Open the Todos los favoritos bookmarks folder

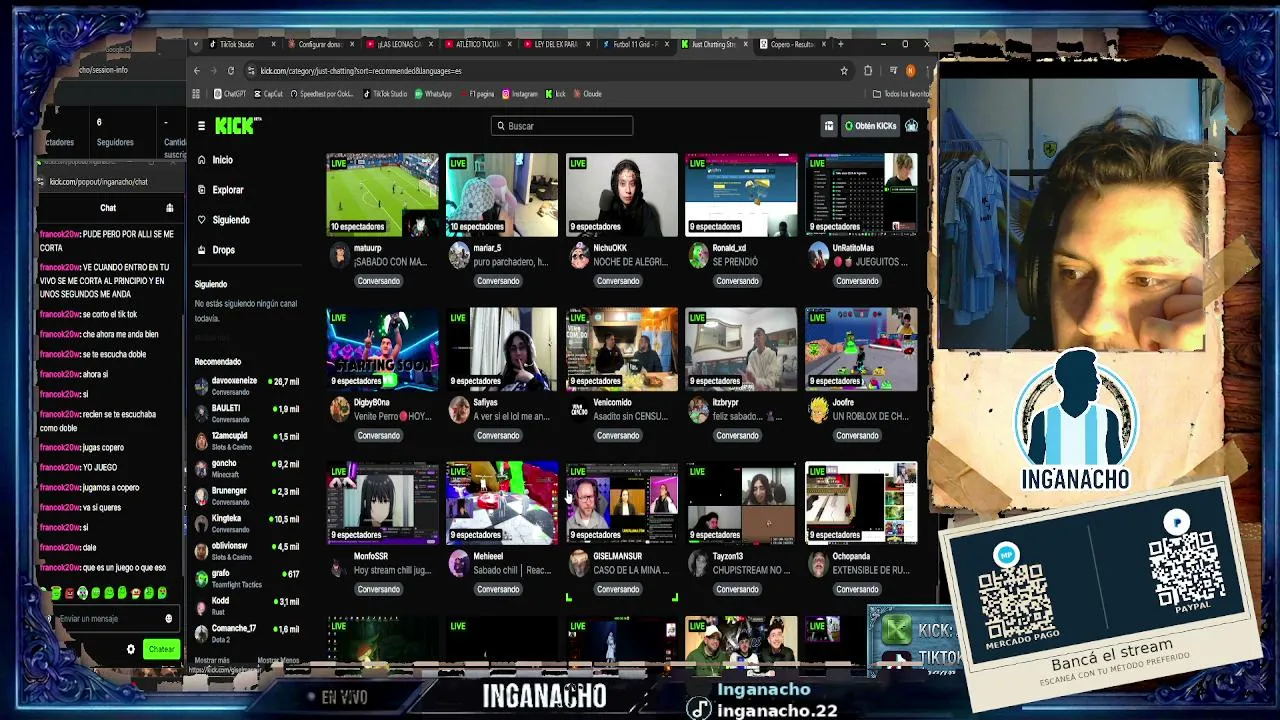(900, 94)
